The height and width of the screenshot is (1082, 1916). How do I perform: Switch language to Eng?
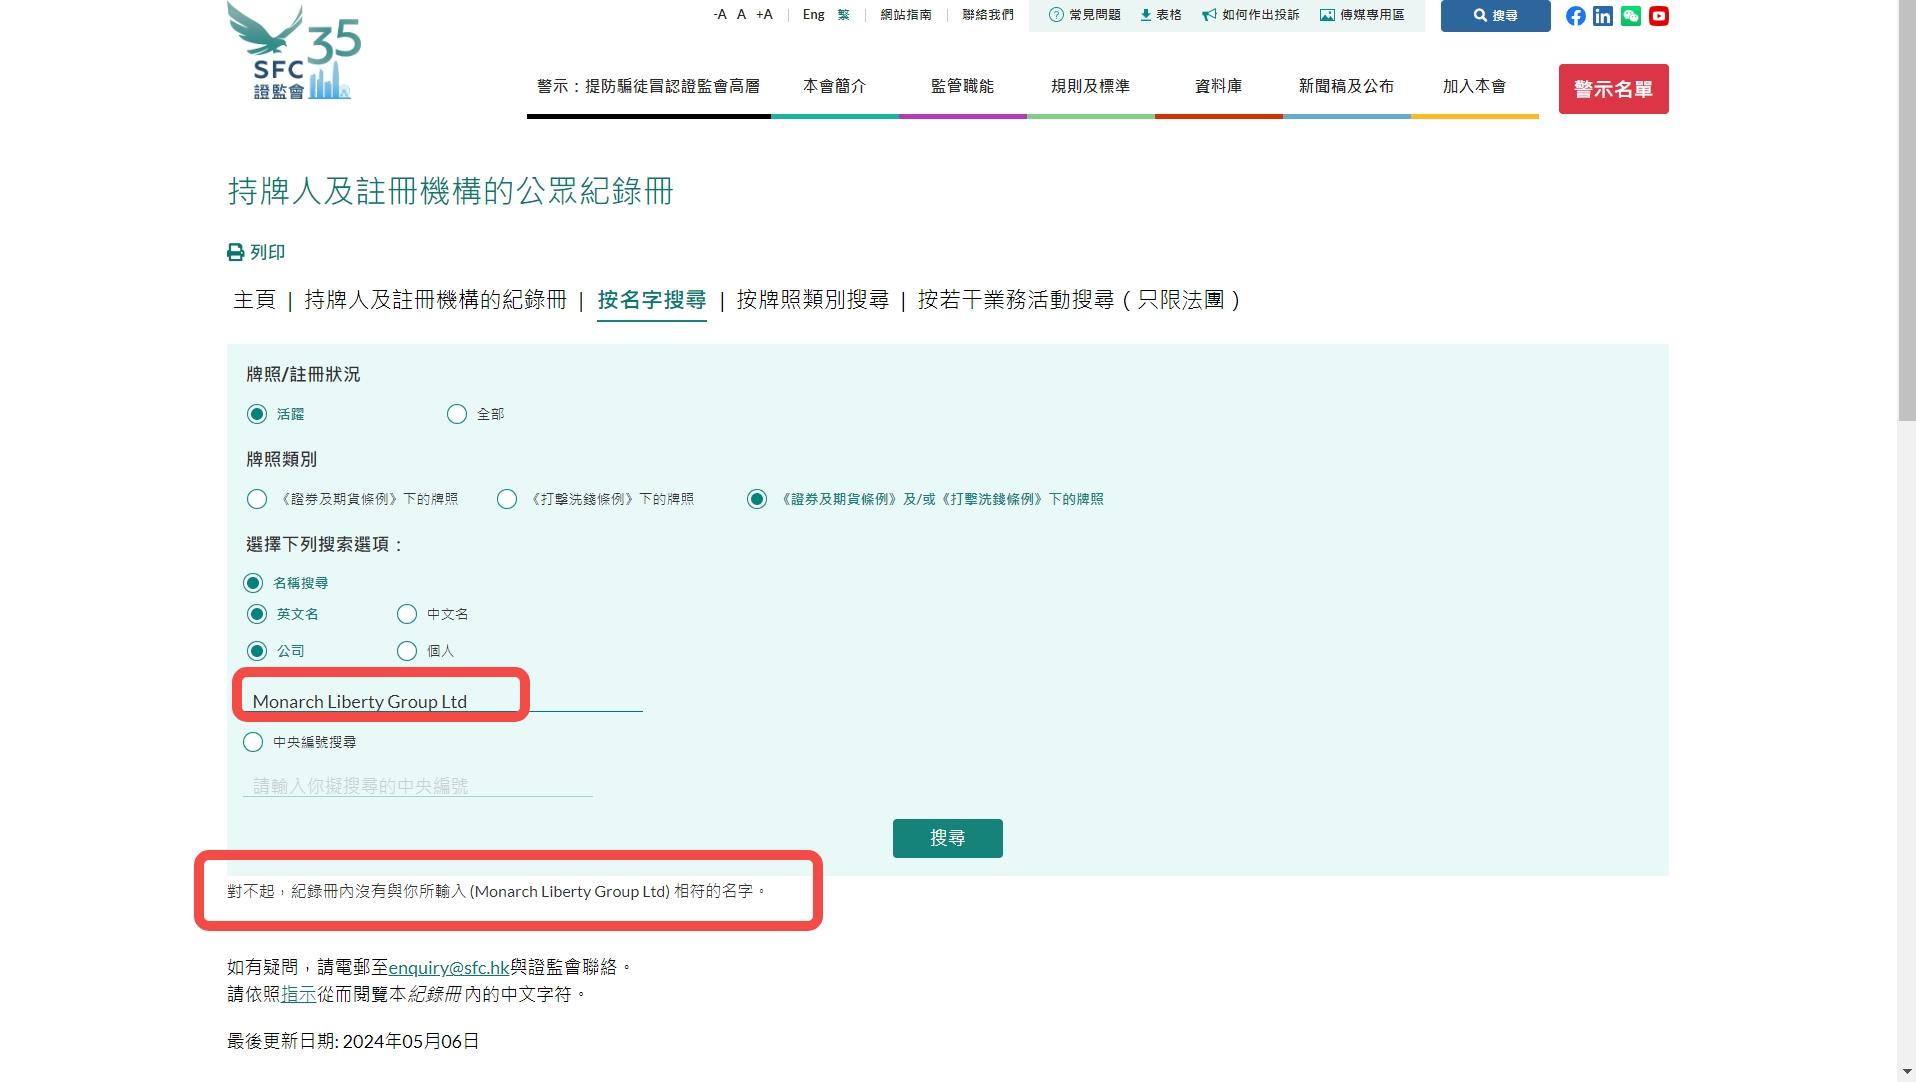813,15
